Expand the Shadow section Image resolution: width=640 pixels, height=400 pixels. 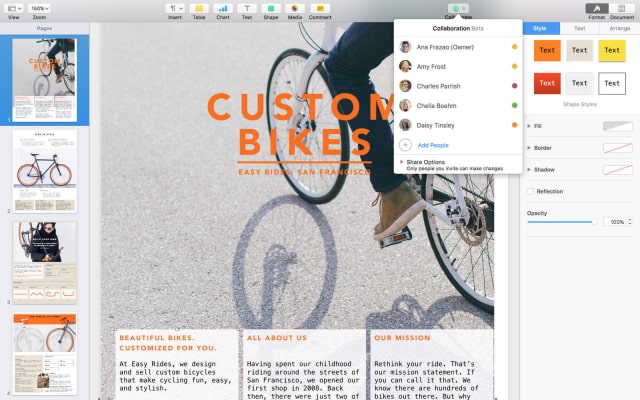click(x=528, y=169)
